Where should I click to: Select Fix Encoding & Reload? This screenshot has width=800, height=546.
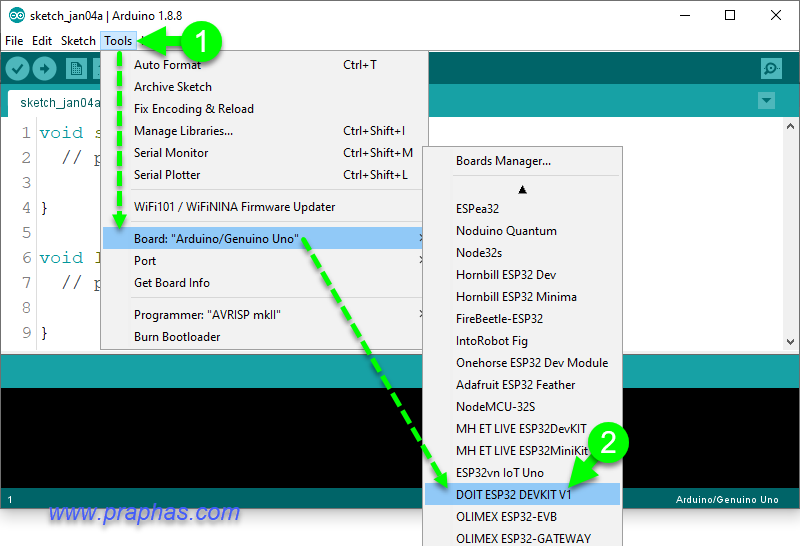265,109
